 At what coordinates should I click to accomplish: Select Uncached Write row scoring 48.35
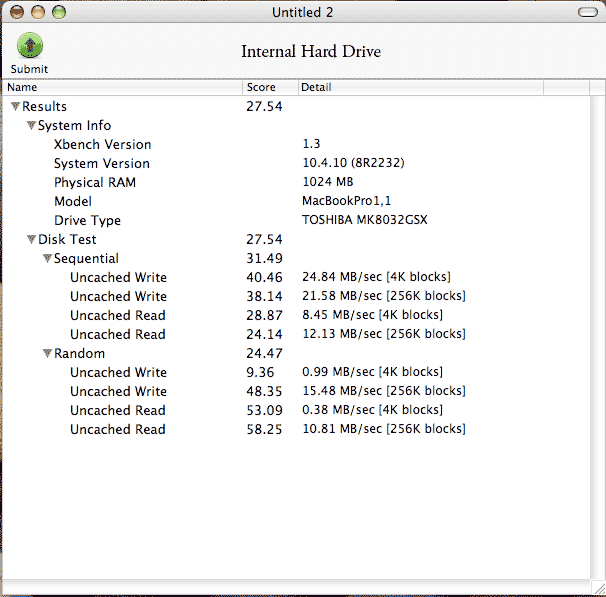296,391
